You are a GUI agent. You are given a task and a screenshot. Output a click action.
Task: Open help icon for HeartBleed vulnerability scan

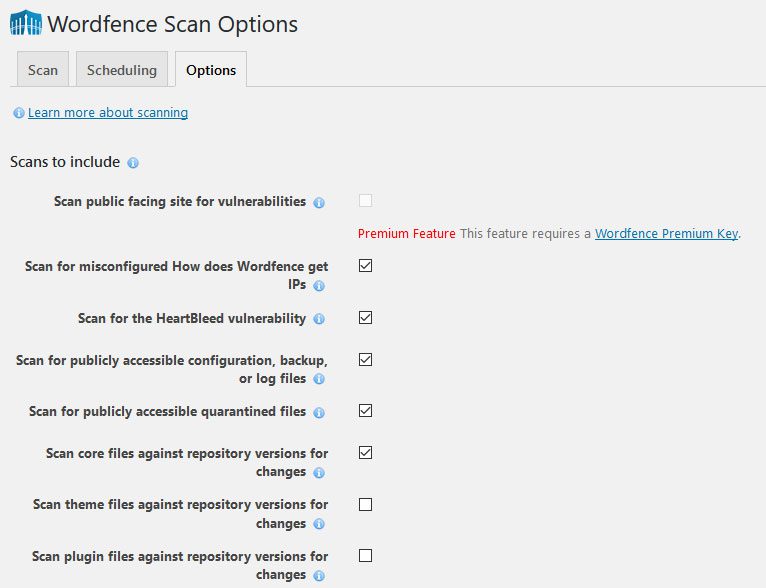tap(319, 319)
